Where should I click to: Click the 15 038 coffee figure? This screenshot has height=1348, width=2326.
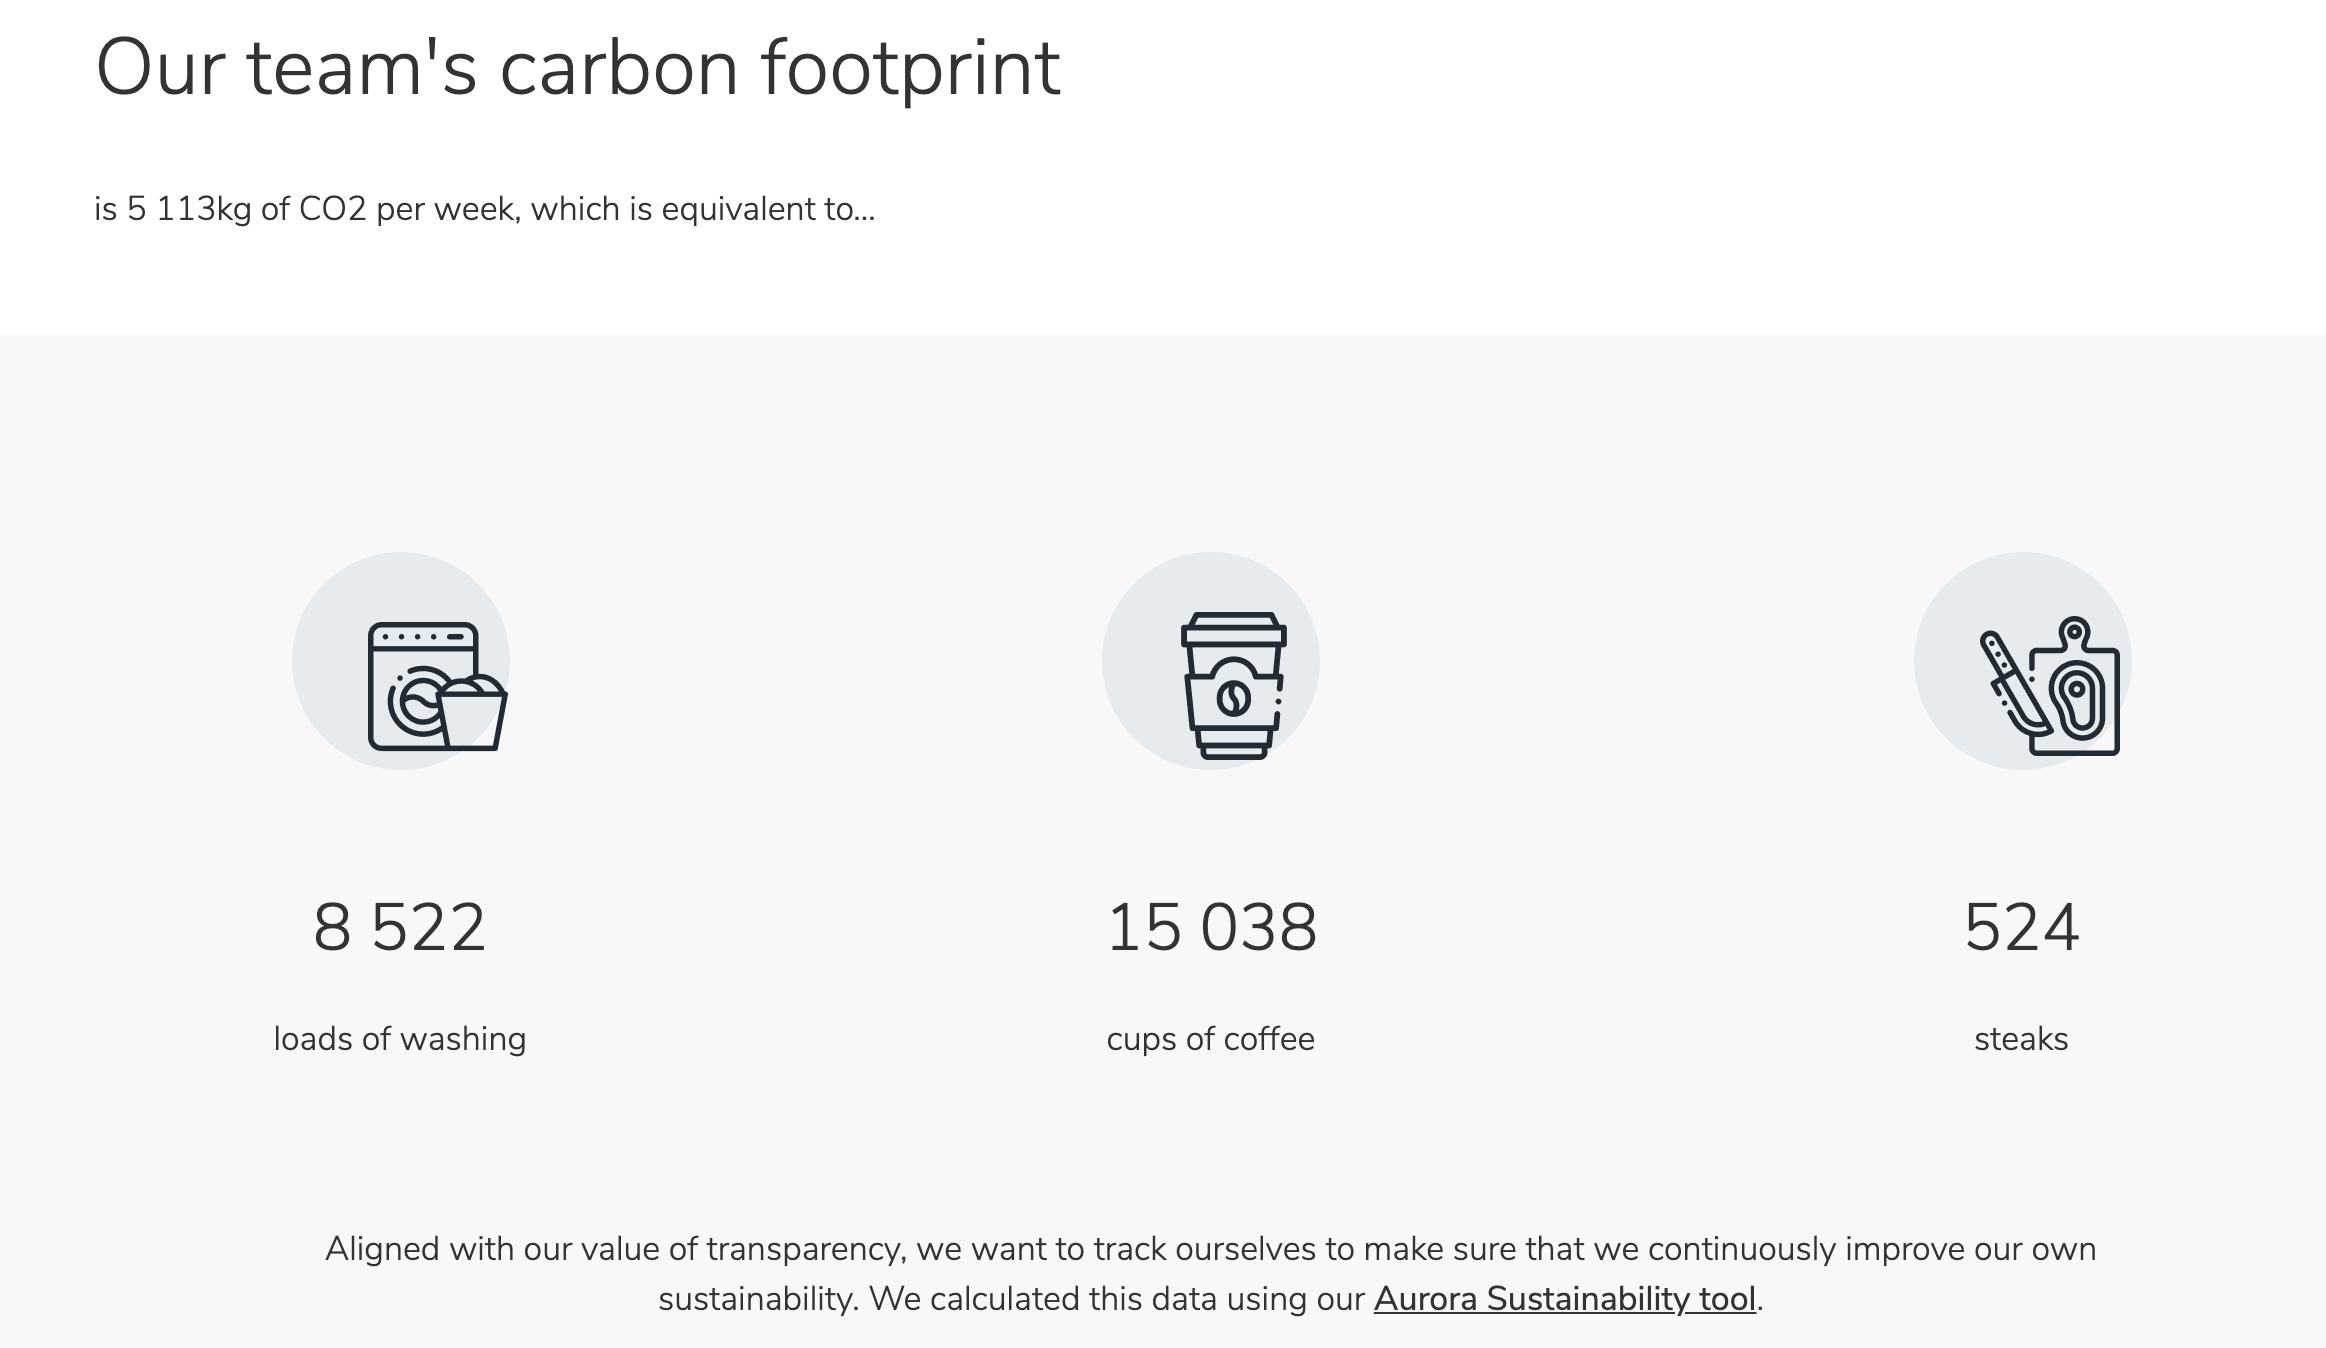tap(1212, 927)
